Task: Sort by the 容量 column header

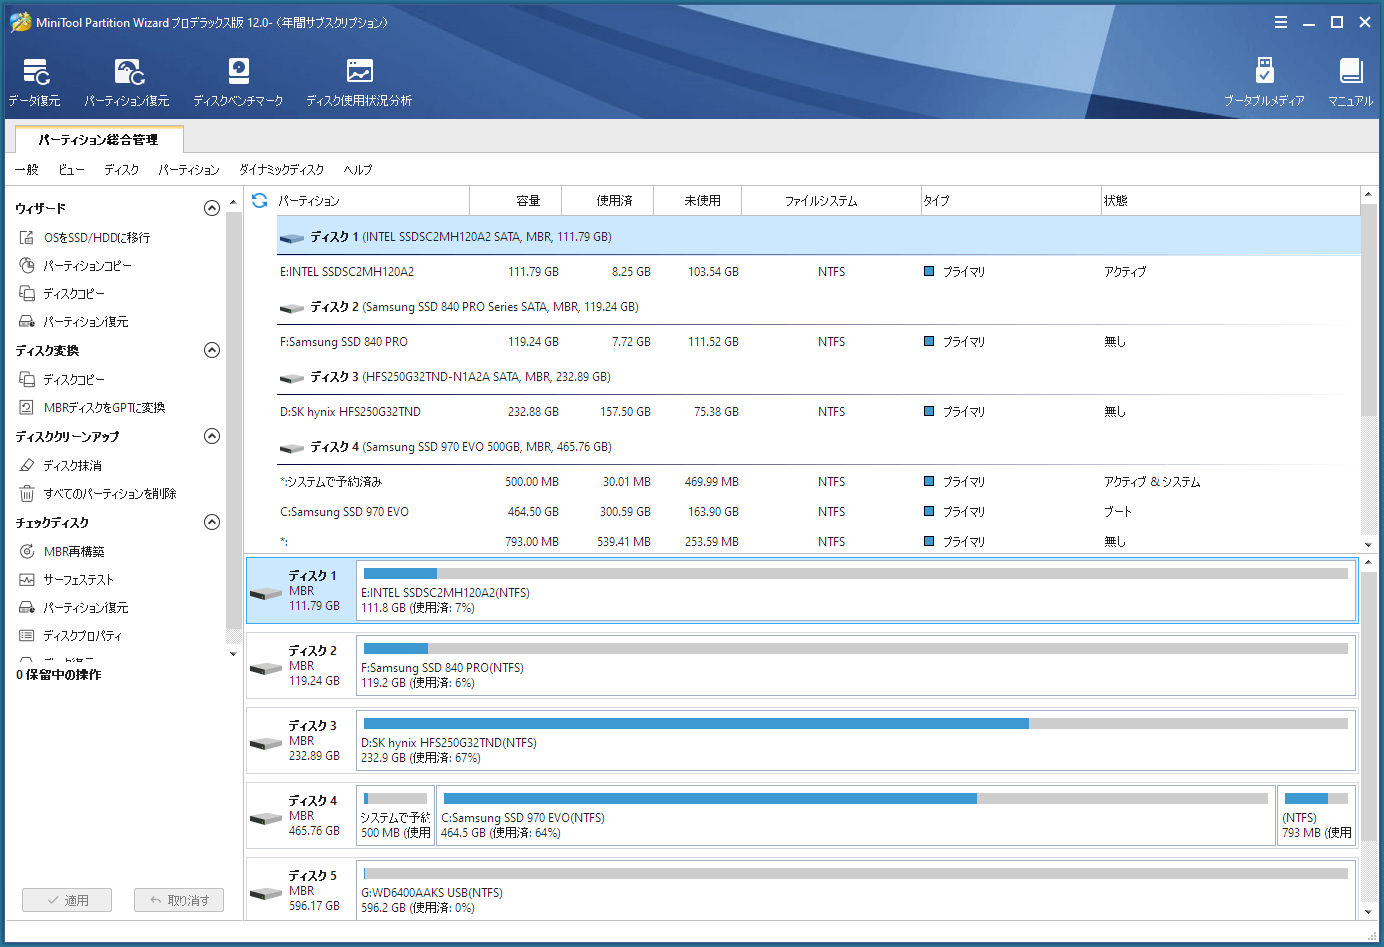Action: (515, 200)
